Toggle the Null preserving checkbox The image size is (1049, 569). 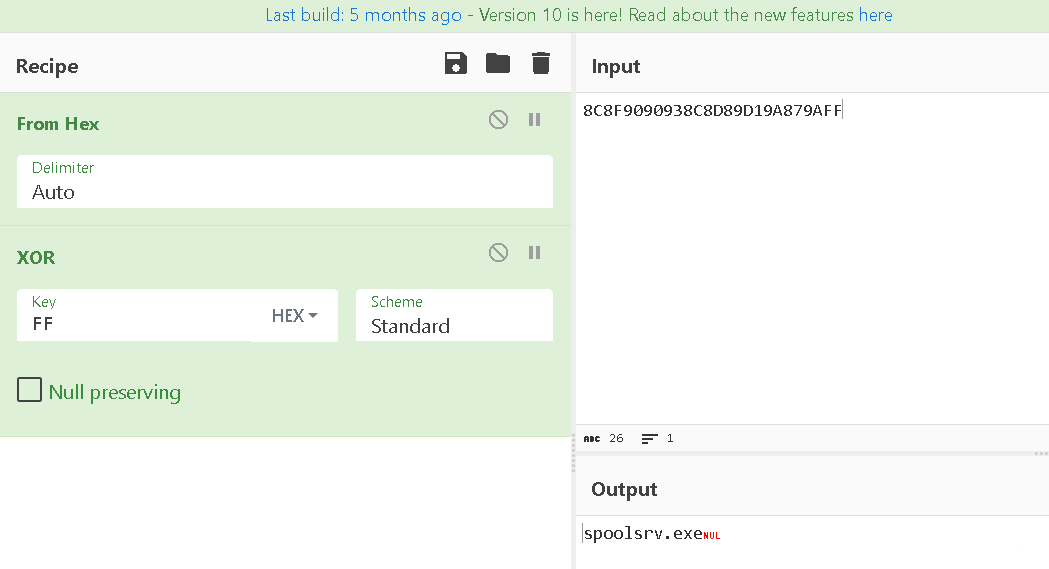(x=29, y=390)
